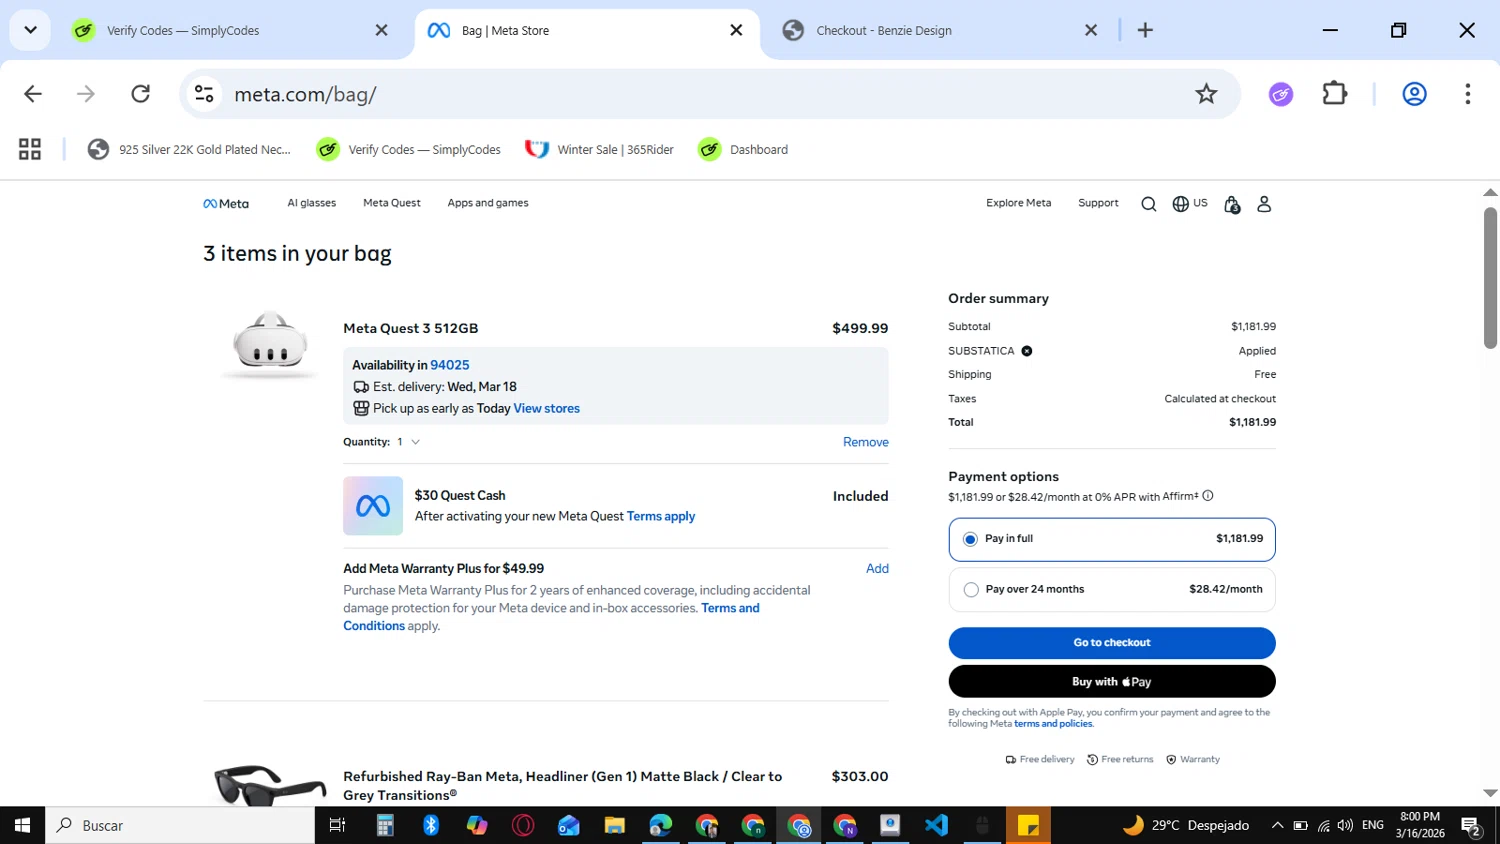Image resolution: width=1500 pixels, height=844 pixels.
Task: Go back to the previous page
Action: [x=33, y=94]
